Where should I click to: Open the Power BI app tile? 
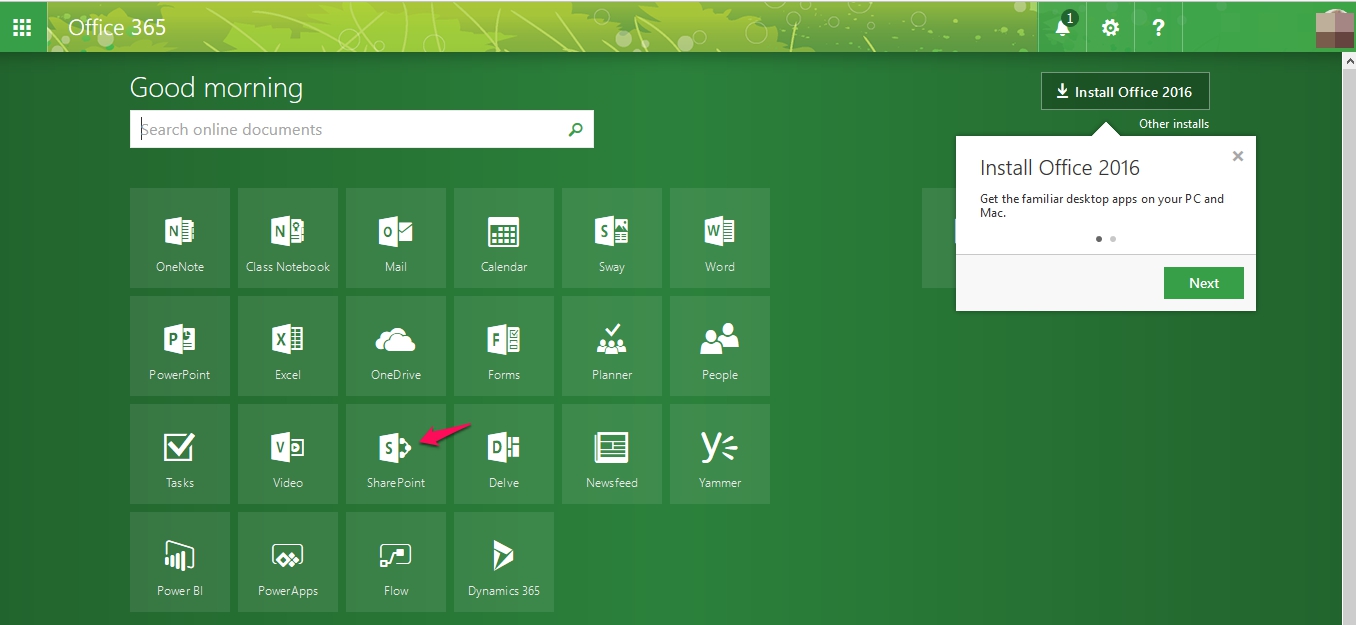pyautogui.click(x=180, y=562)
